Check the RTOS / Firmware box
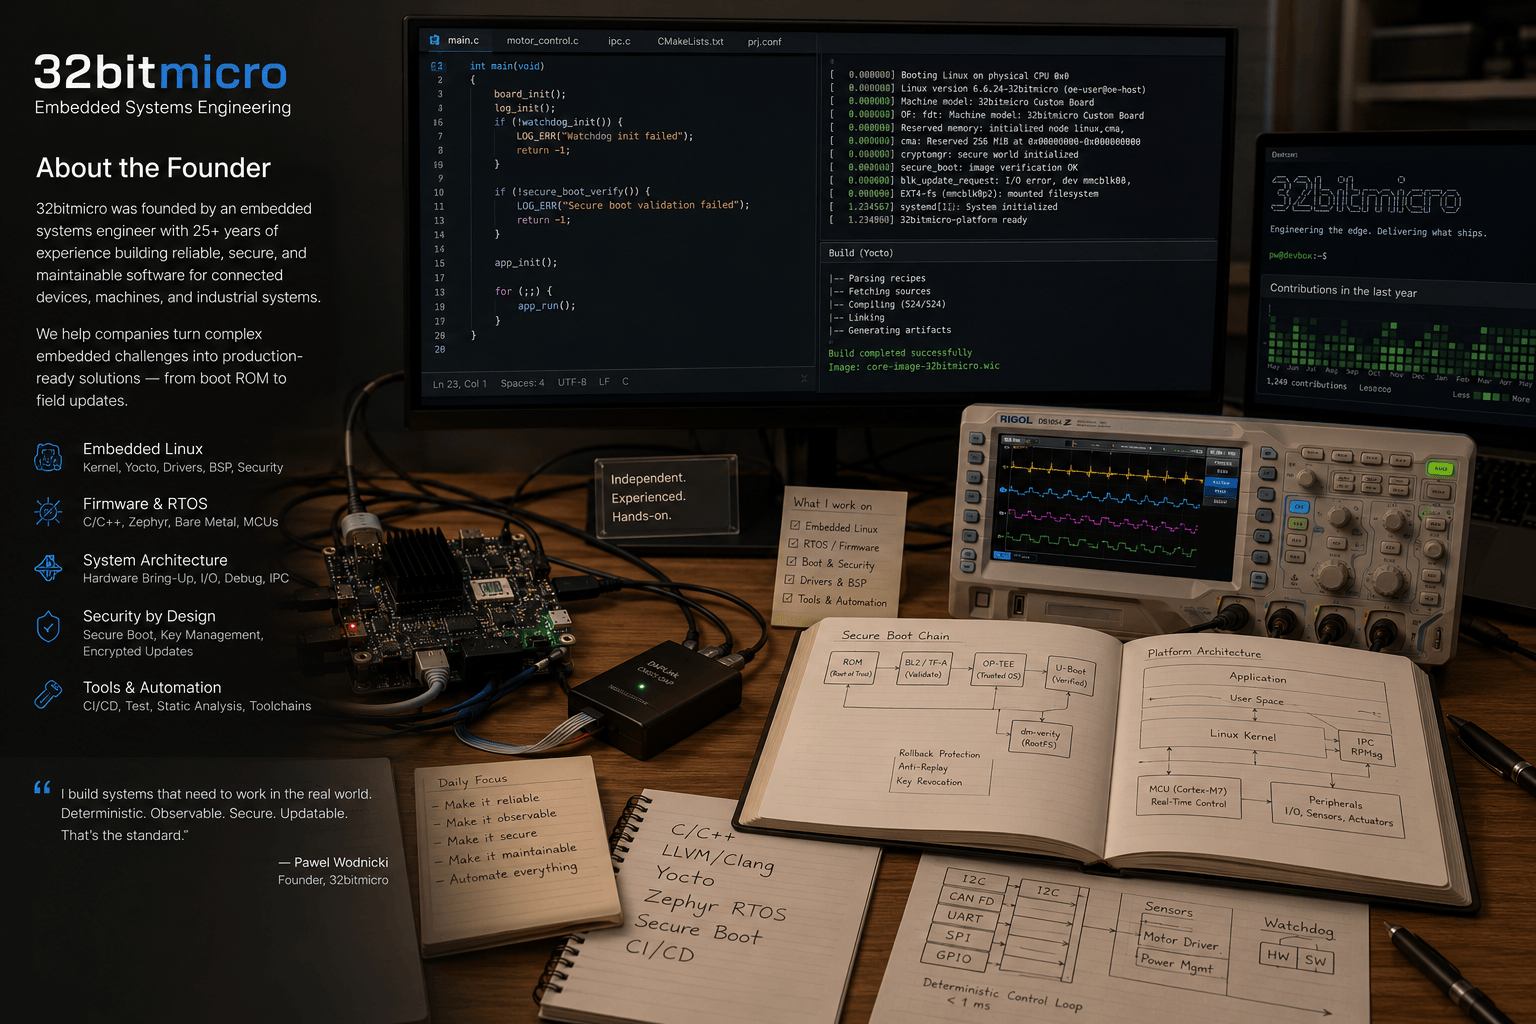 (793, 543)
